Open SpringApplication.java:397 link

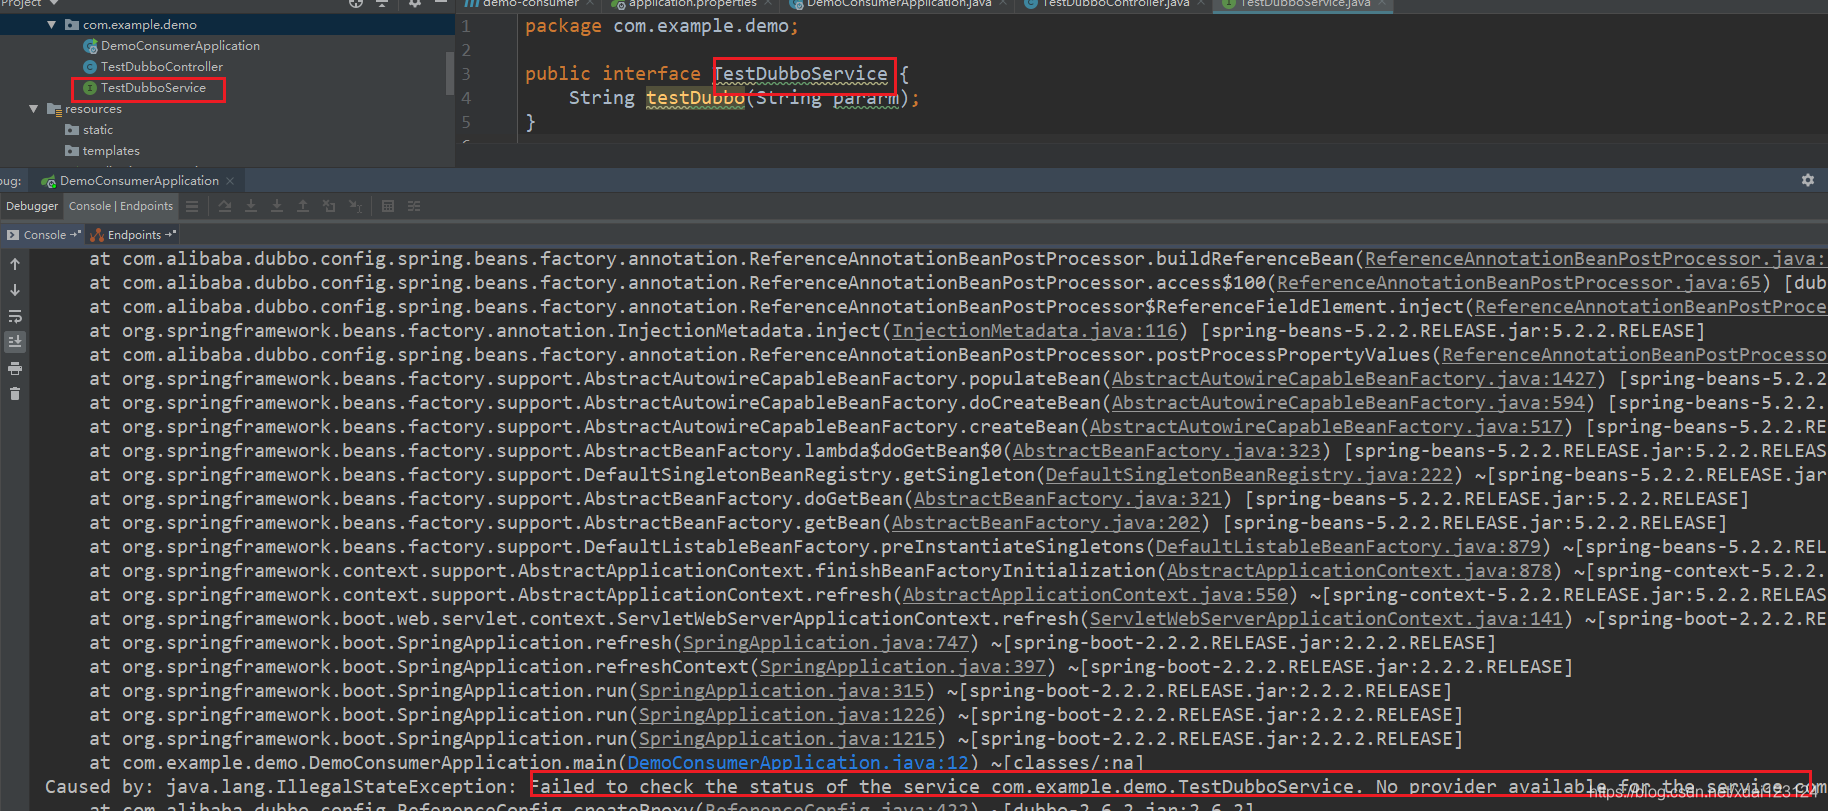pyautogui.click(x=903, y=667)
